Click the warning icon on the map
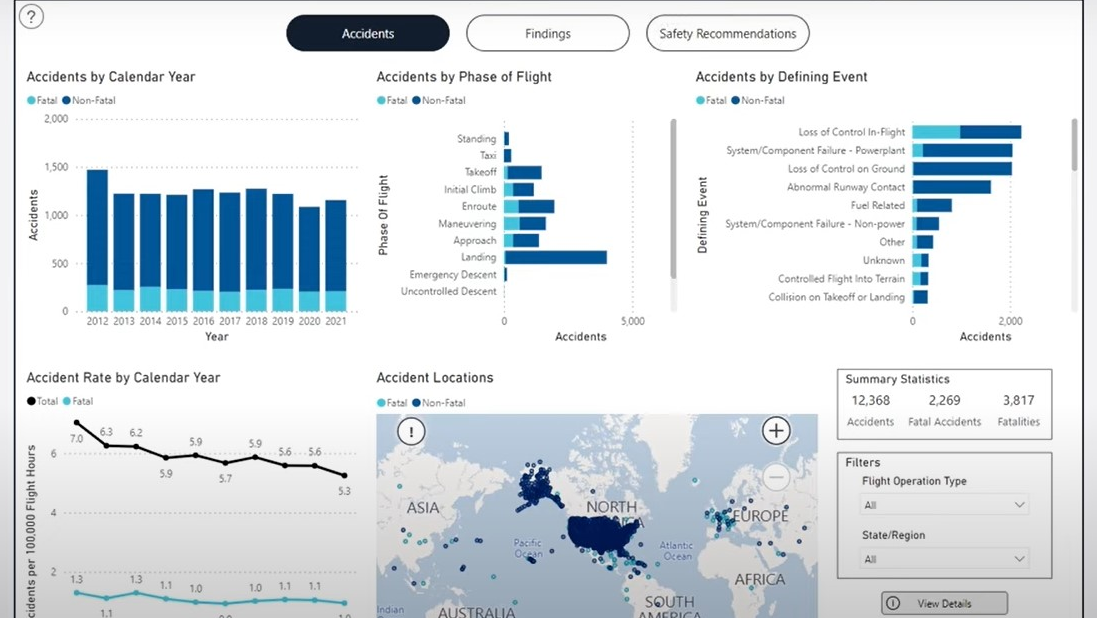 pyautogui.click(x=410, y=430)
